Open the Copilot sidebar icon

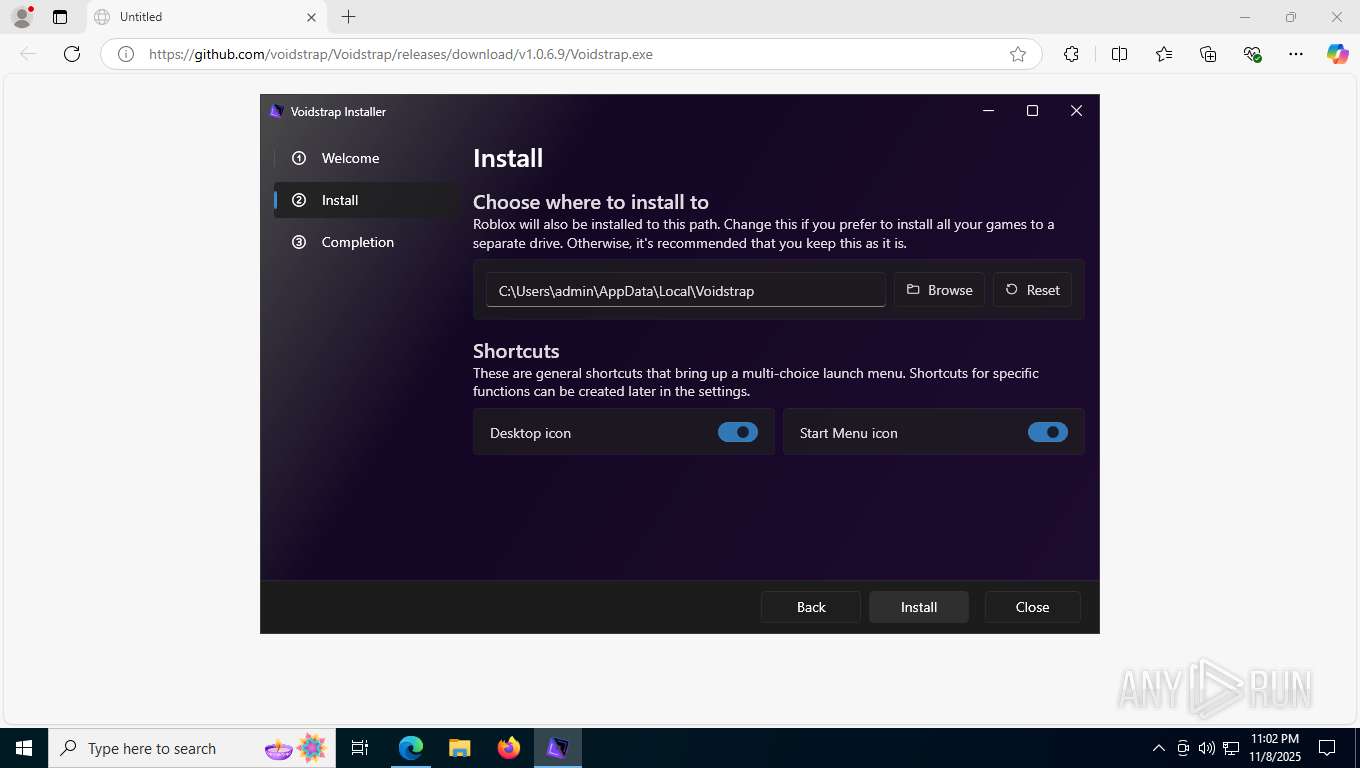coord(1338,54)
